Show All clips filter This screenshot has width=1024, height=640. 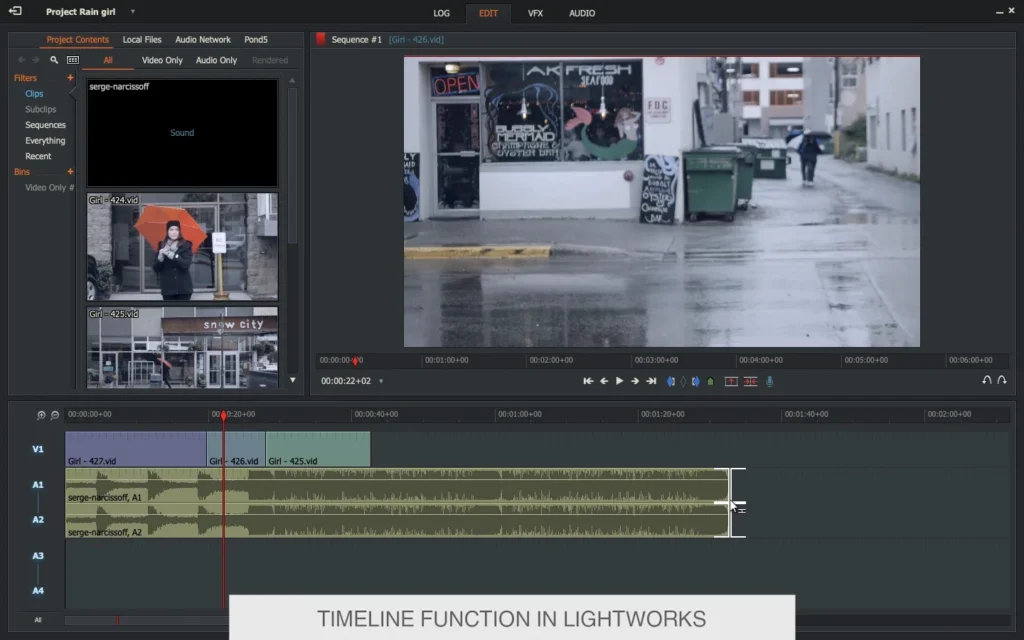pyautogui.click(x=108, y=60)
